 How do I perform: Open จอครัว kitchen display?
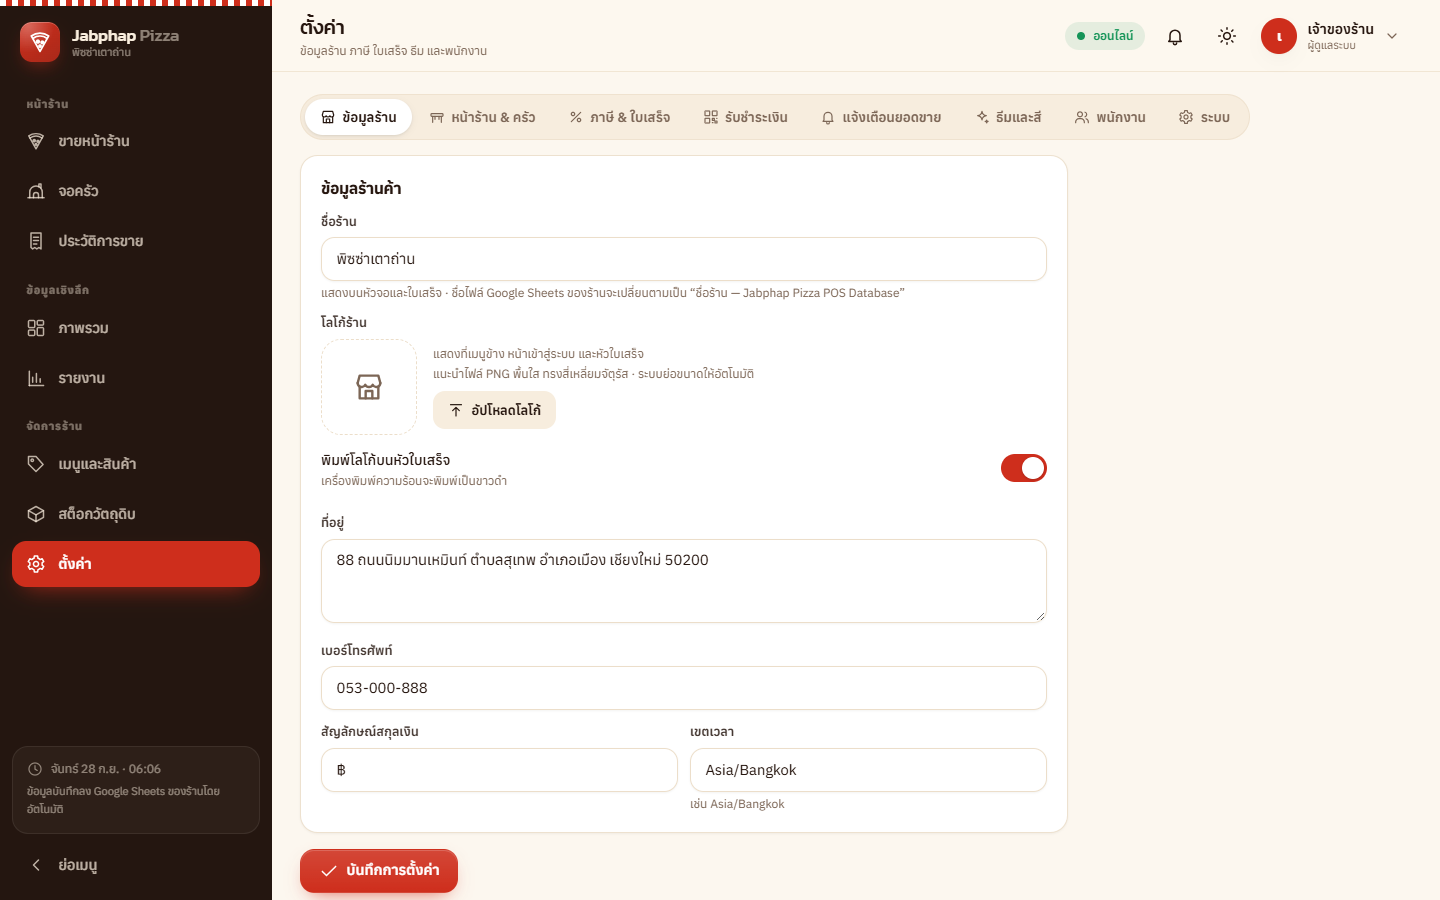point(136,191)
